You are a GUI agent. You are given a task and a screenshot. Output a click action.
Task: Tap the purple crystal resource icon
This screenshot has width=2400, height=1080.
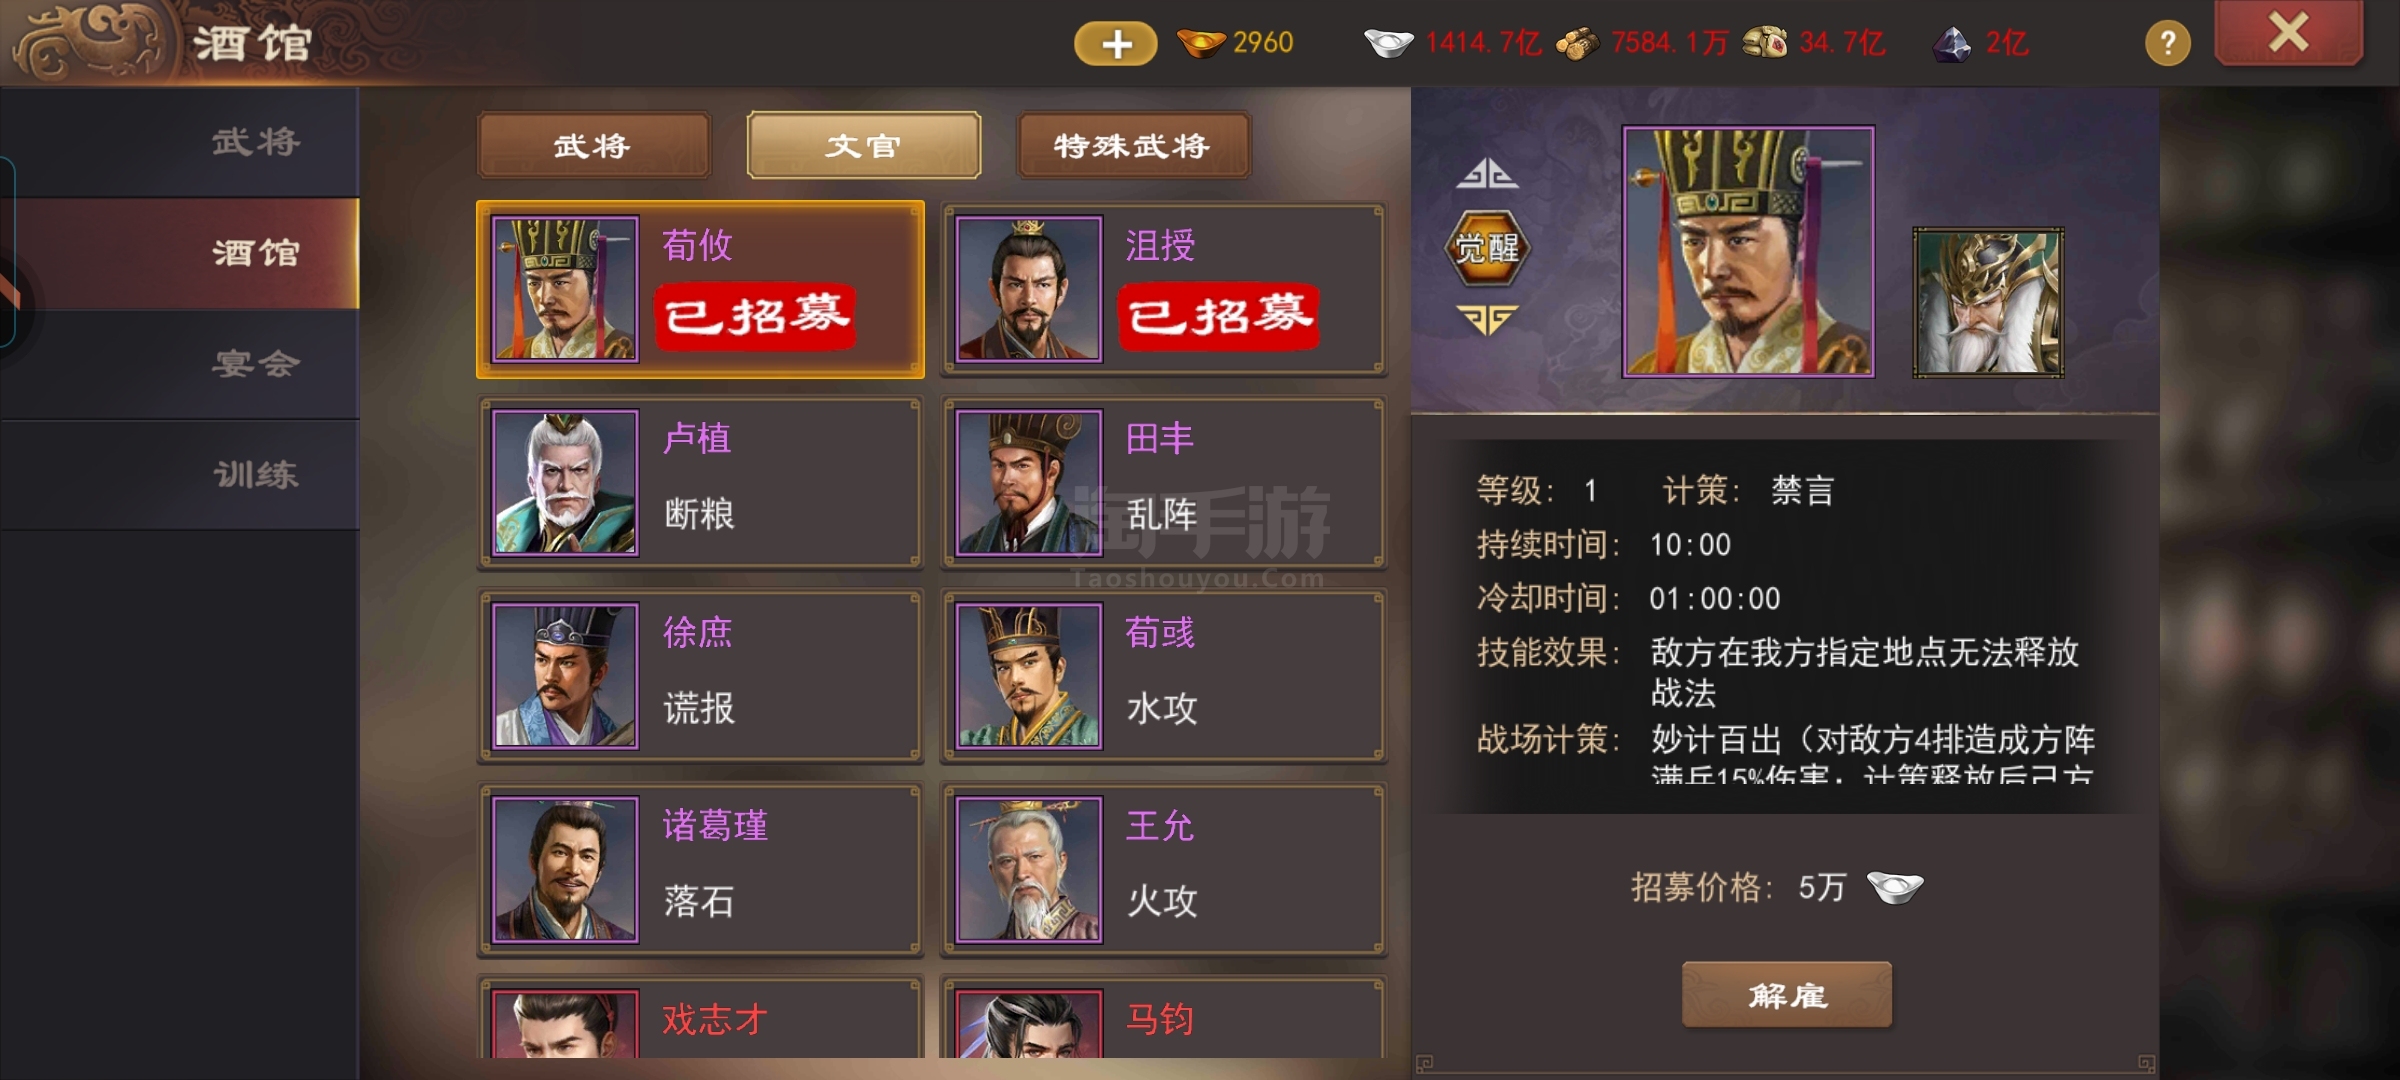click(1951, 43)
